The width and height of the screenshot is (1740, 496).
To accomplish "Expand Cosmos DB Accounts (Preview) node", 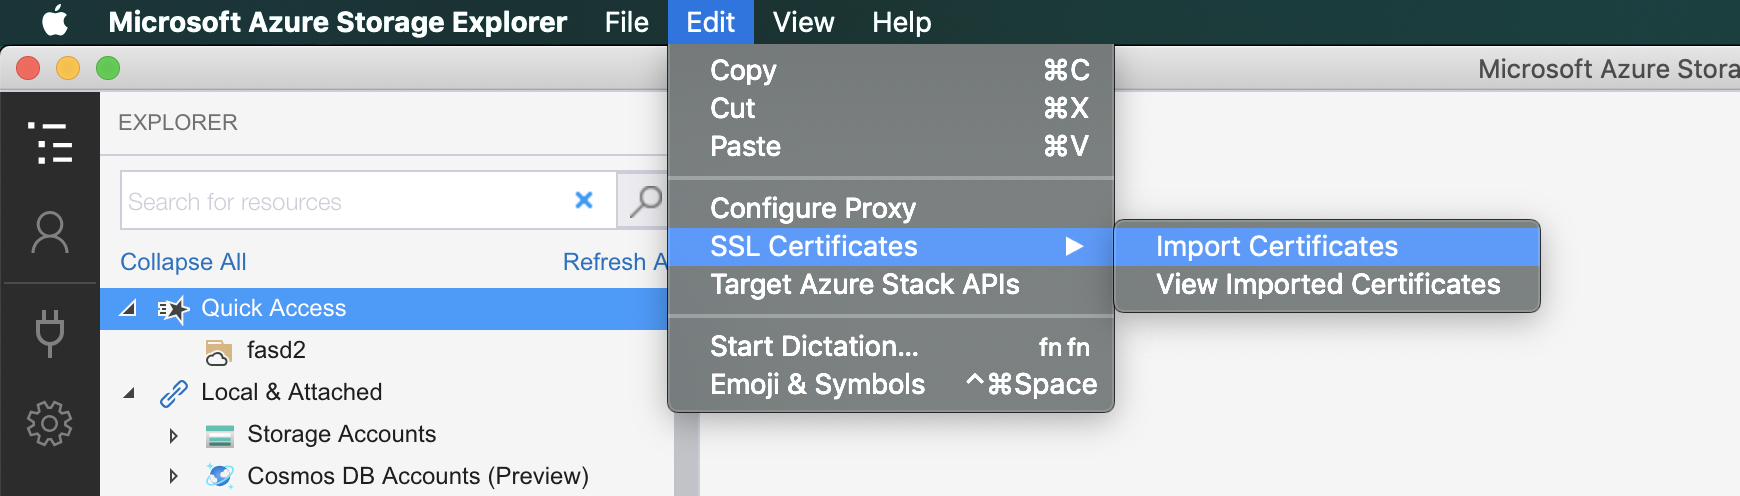I will [174, 477].
